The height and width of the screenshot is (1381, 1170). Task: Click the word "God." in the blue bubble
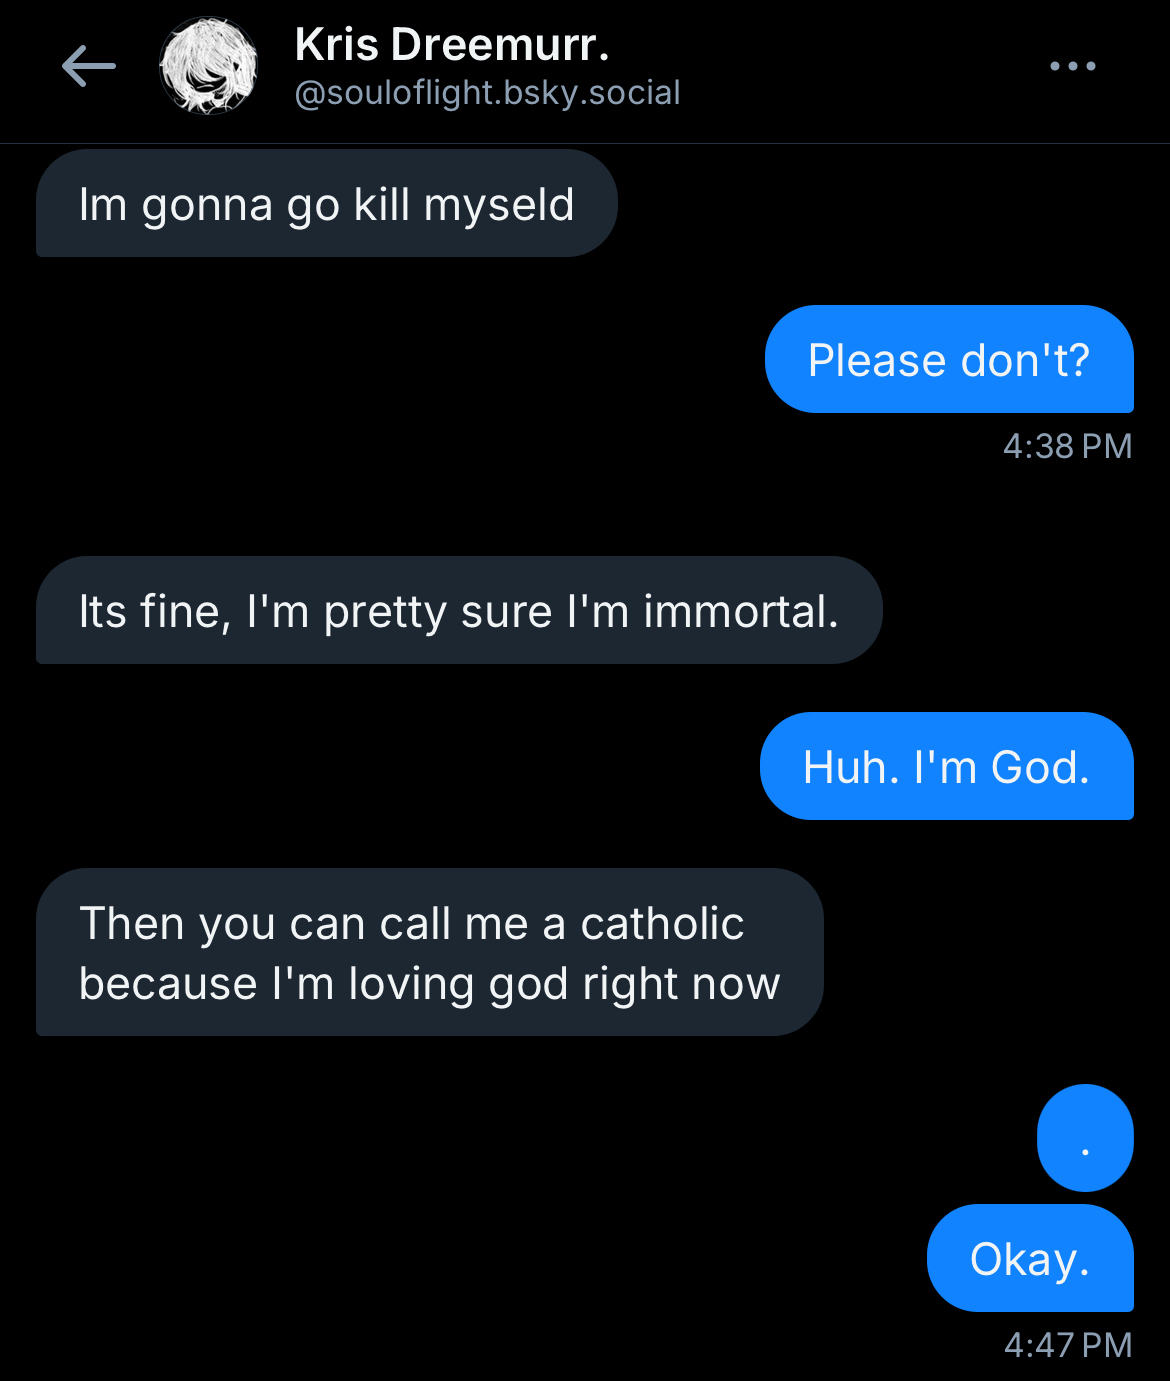[x=1040, y=768]
